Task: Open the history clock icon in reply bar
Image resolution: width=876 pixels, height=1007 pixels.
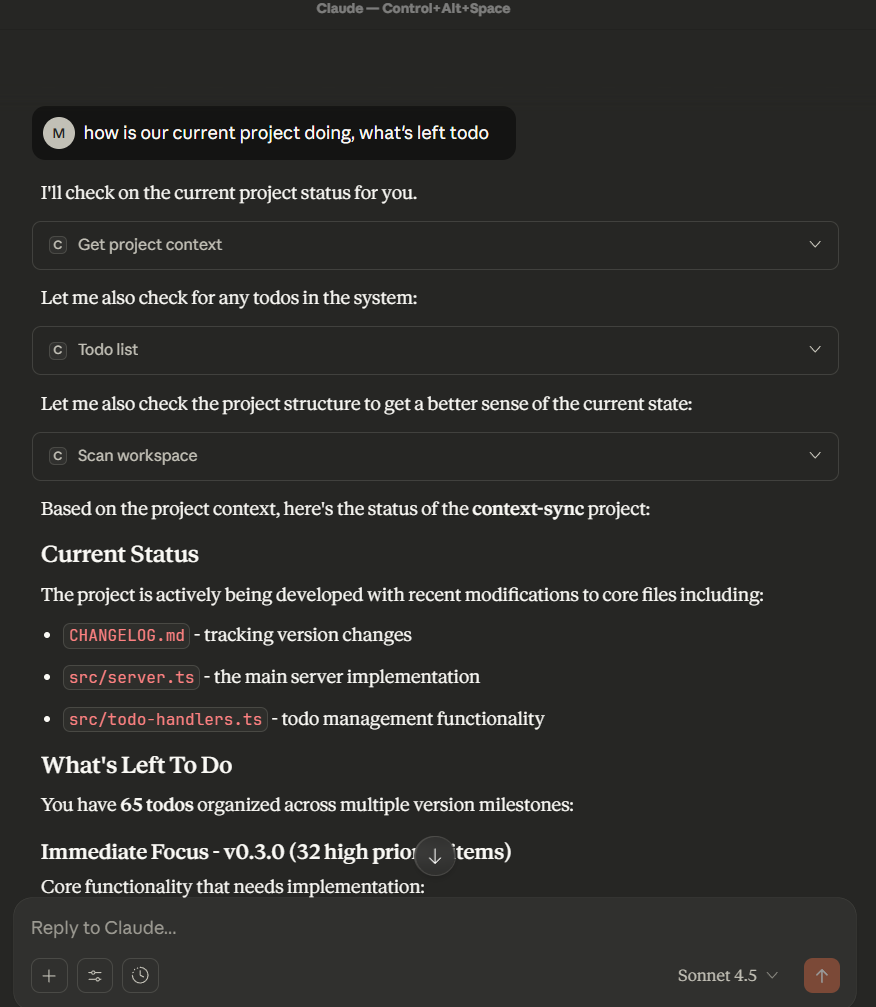Action: click(140, 975)
